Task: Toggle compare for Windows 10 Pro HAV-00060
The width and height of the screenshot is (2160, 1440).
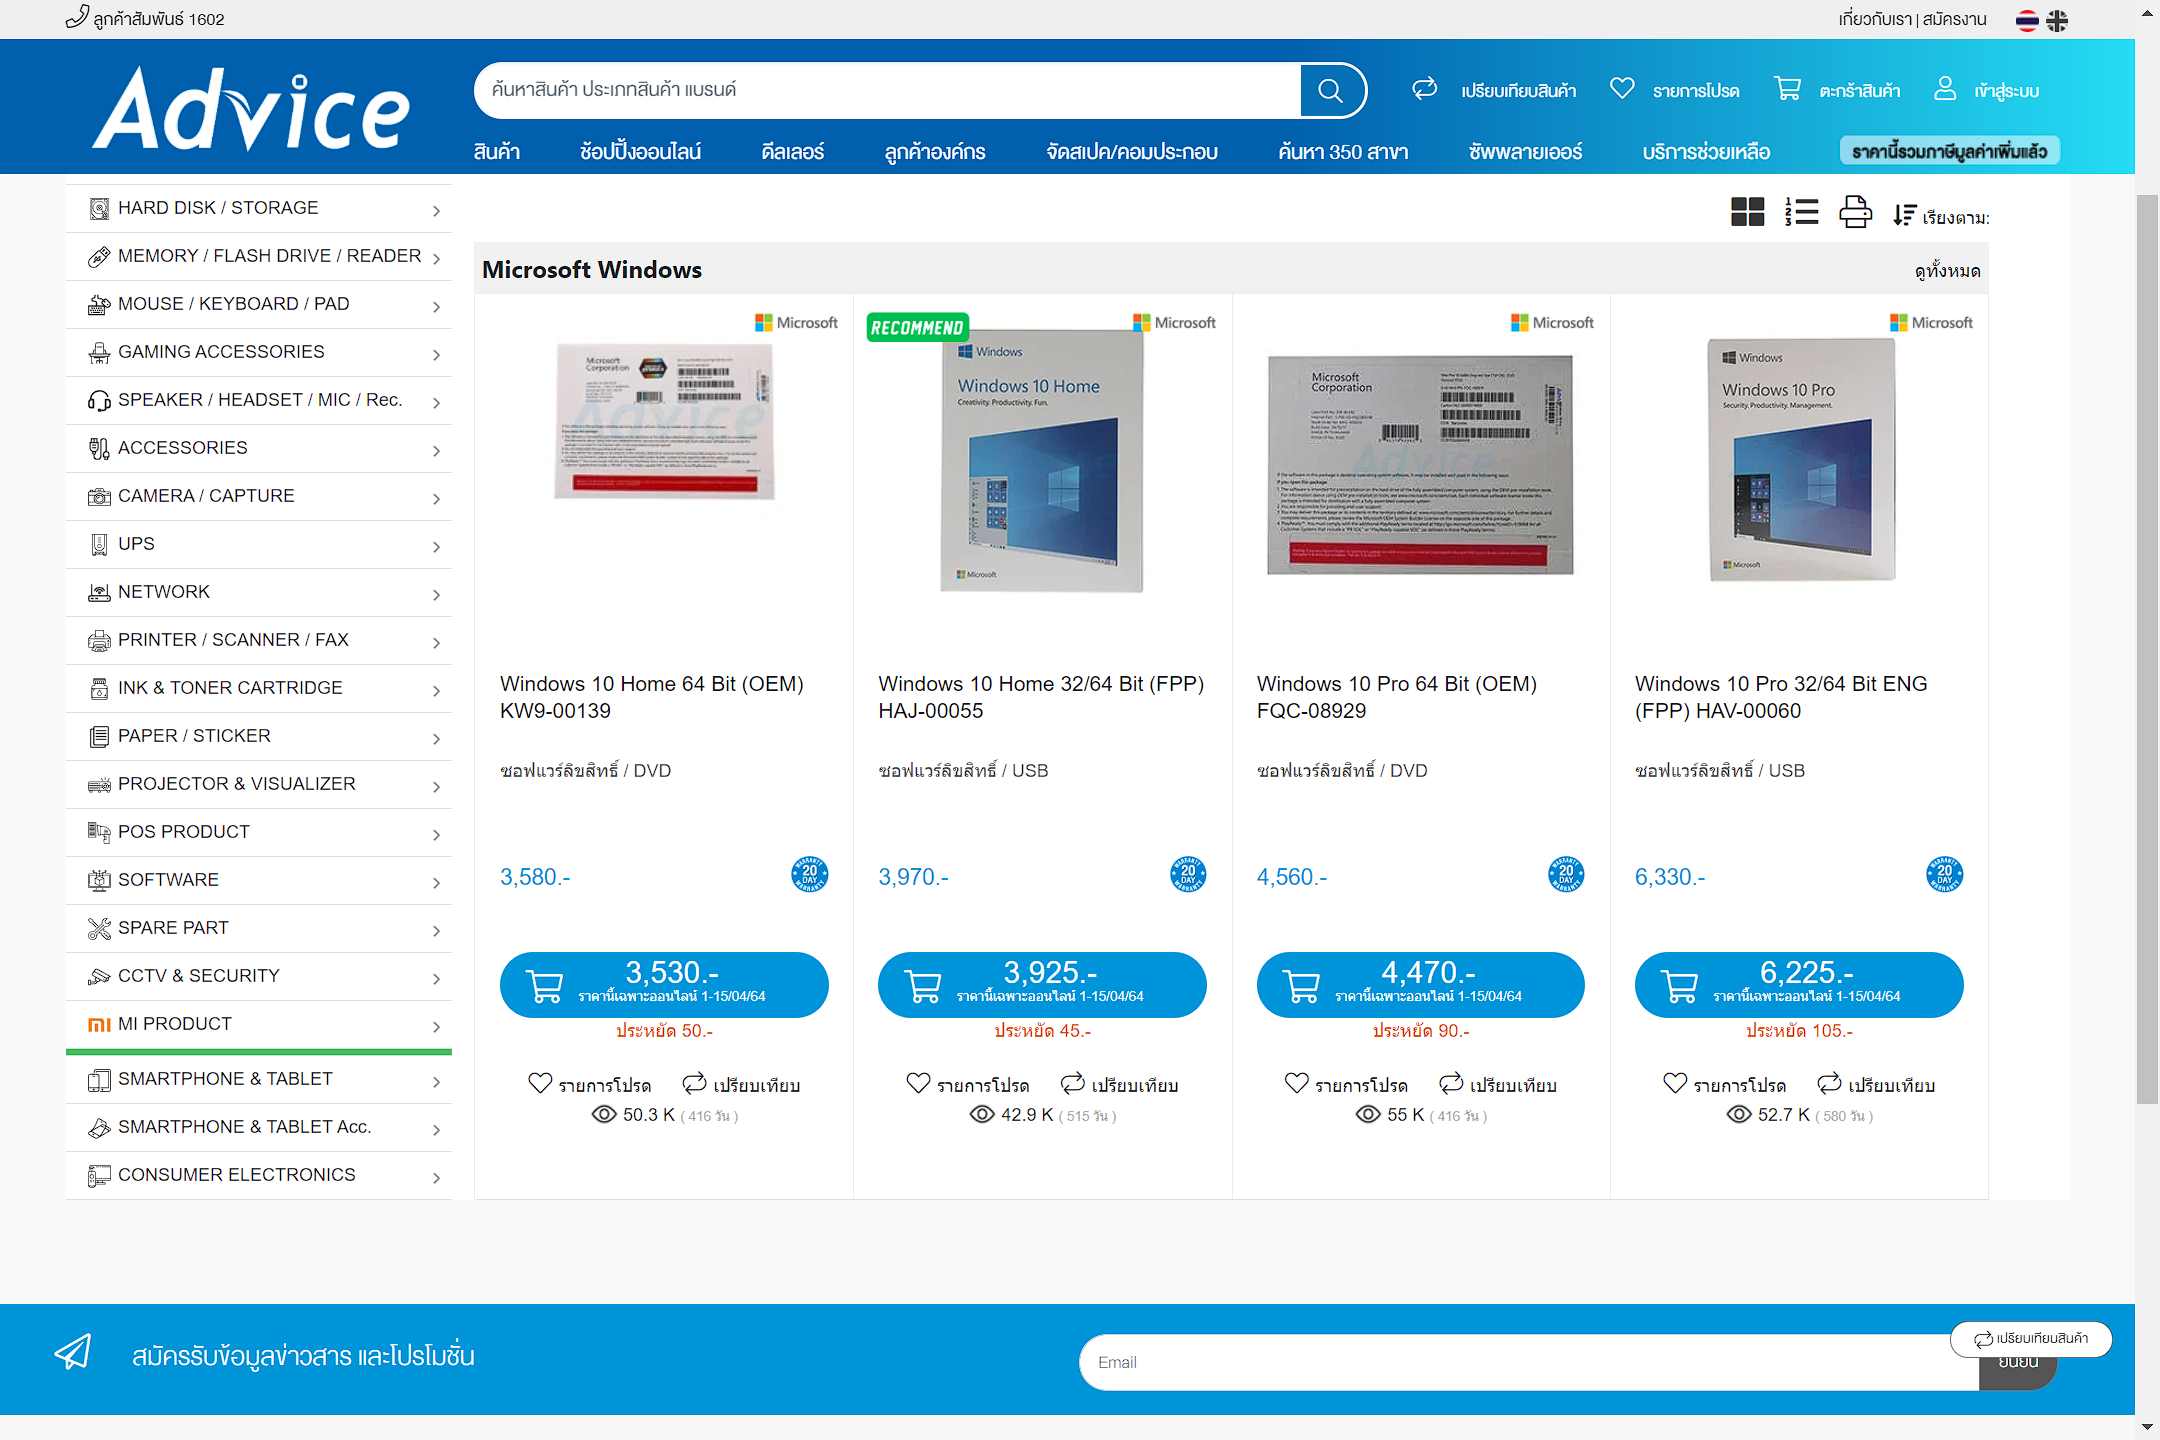Action: tap(1876, 1085)
